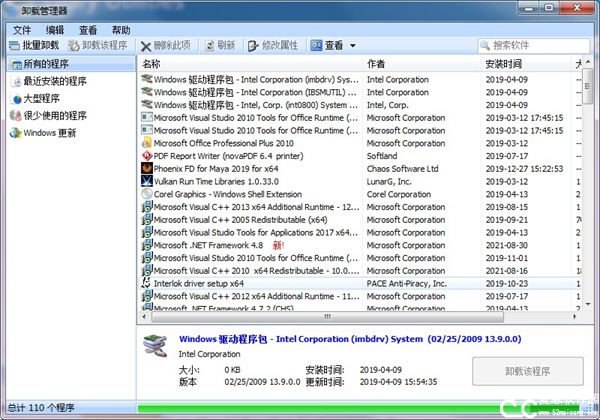600x420 pixels.
Task: Open the 编辑 menu
Action: [x=55, y=30]
